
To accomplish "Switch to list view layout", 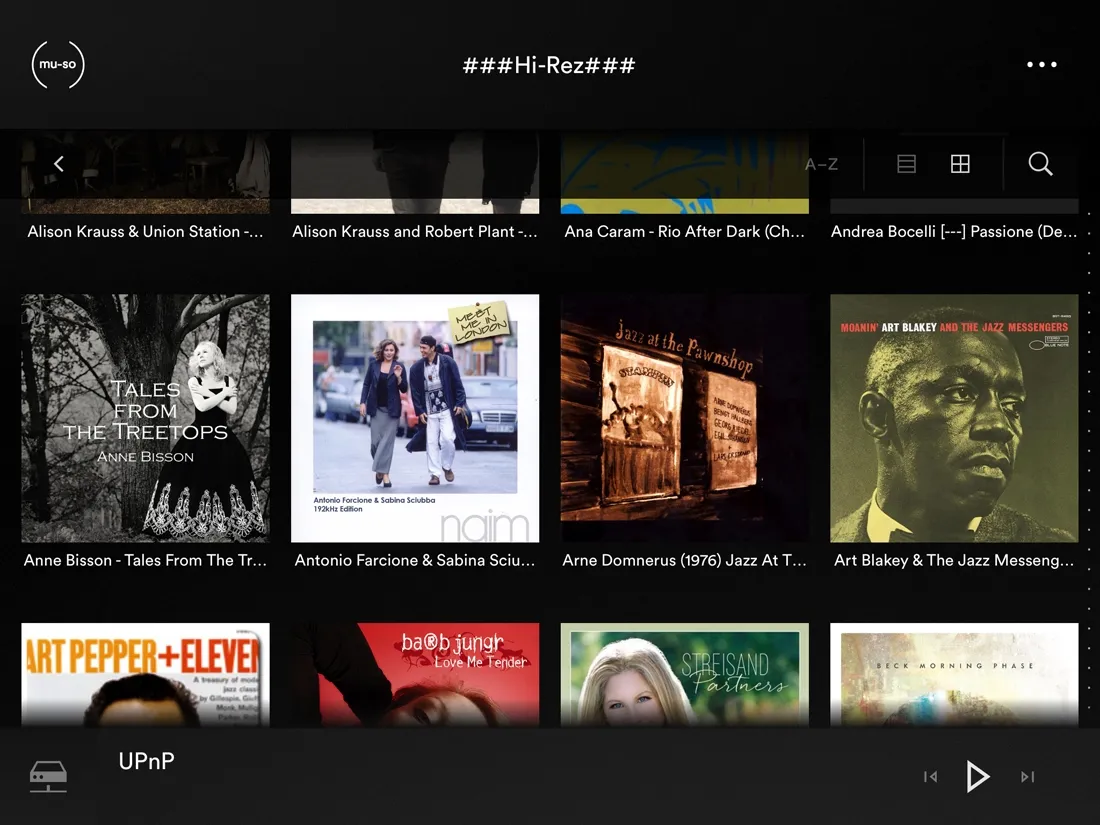I will click(906, 164).
